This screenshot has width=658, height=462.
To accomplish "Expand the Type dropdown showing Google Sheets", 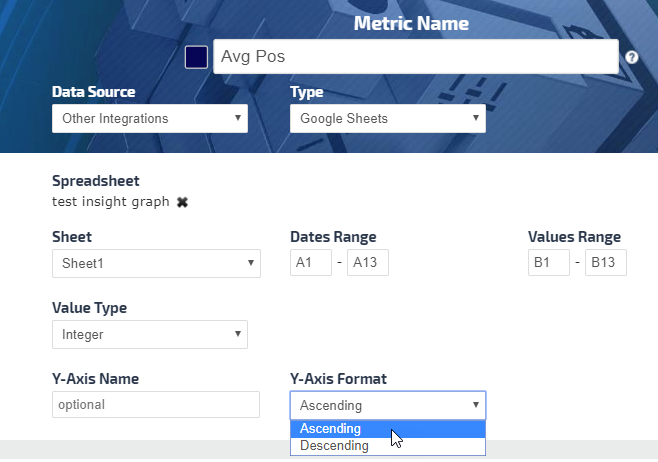I will coord(388,119).
